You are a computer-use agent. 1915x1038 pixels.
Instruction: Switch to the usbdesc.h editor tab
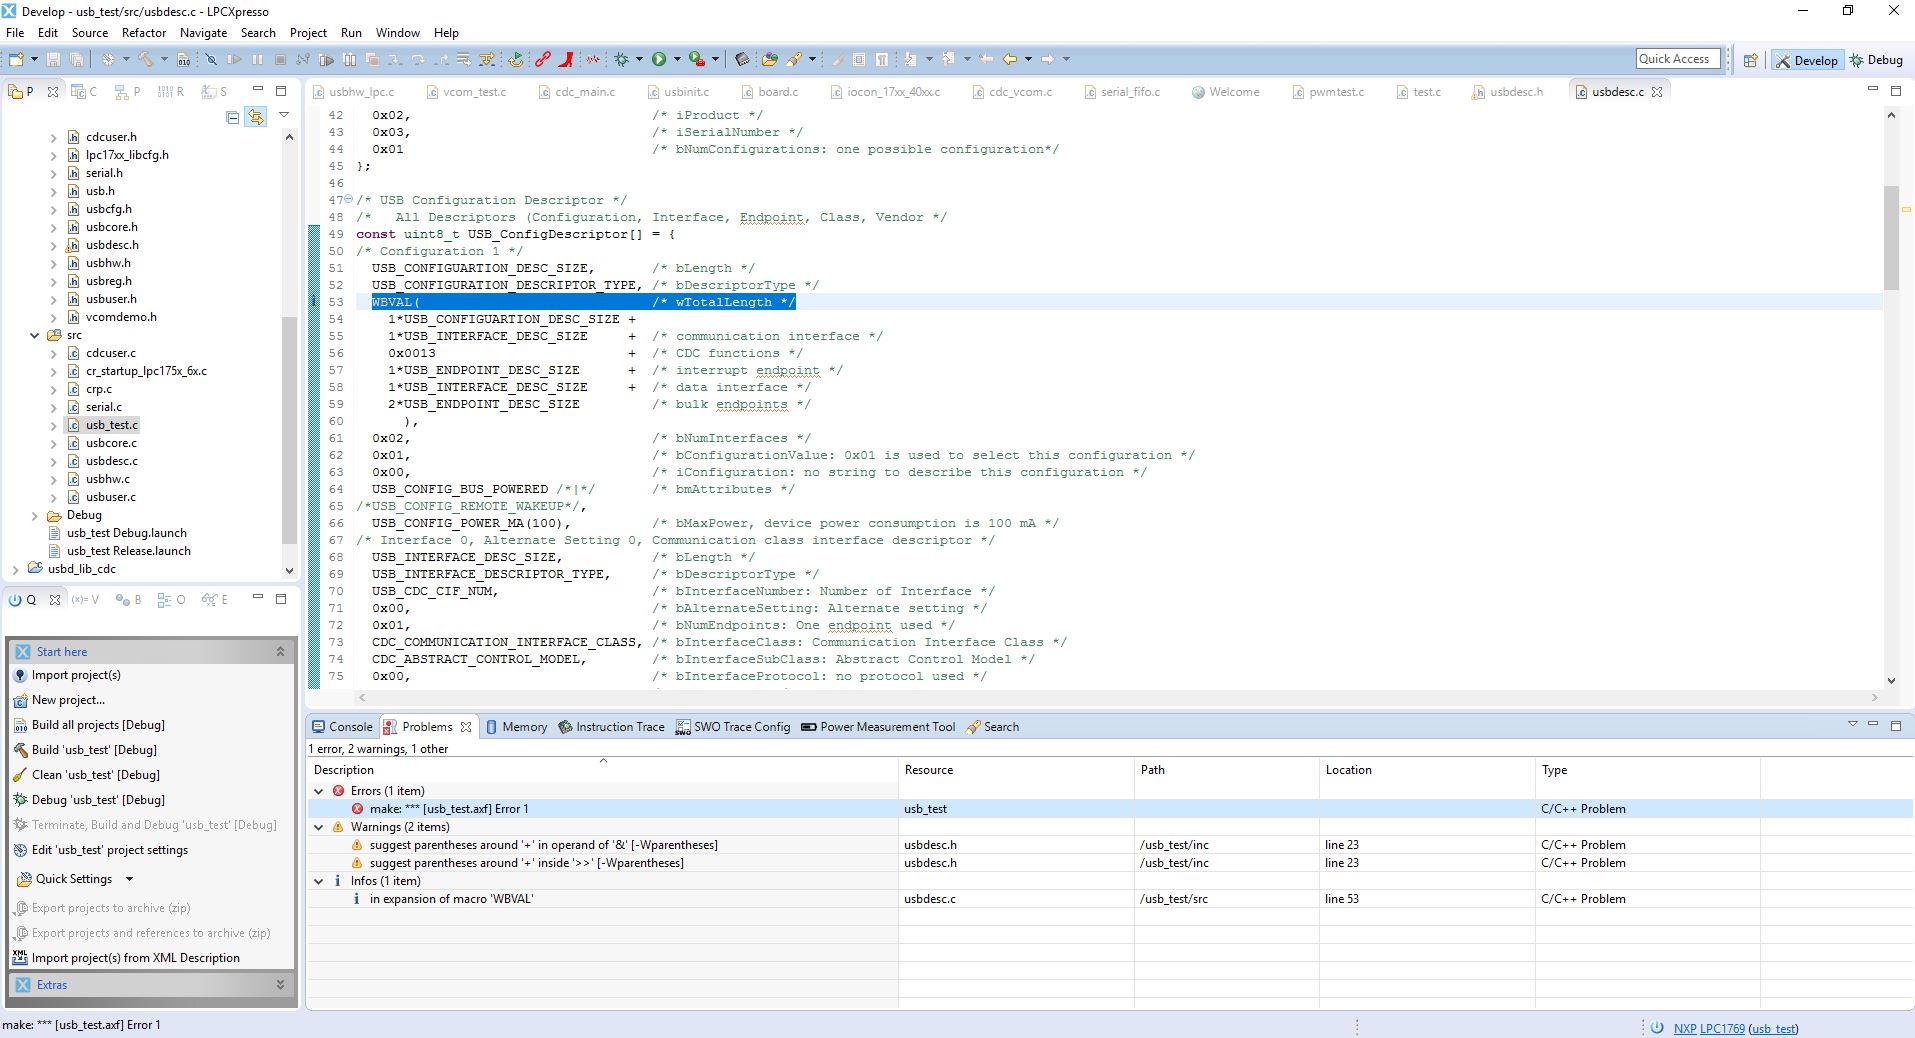click(1515, 92)
